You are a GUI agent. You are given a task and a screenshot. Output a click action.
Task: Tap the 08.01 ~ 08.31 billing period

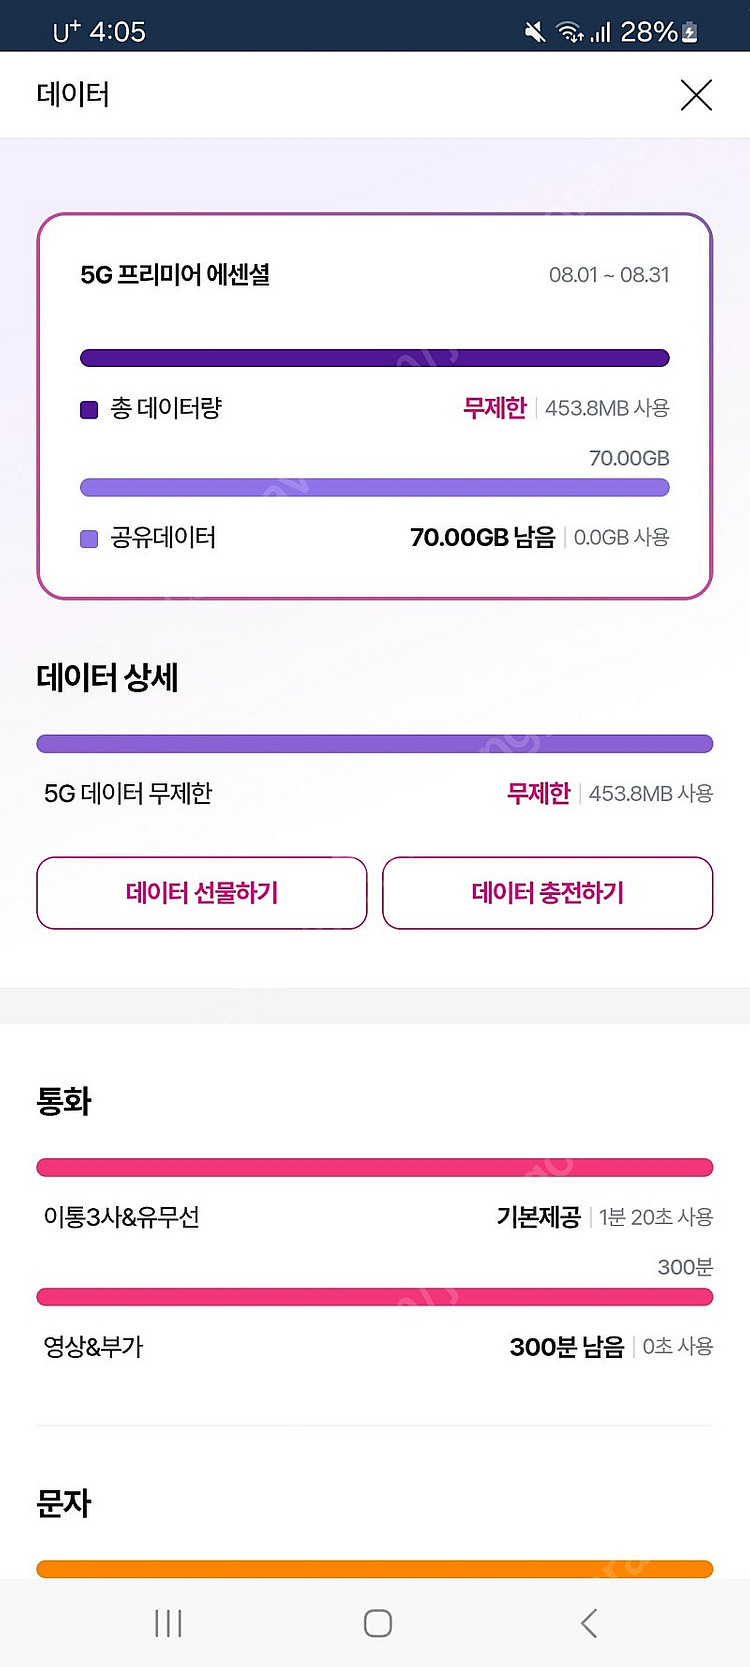pyautogui.click(x=609, y=275)
